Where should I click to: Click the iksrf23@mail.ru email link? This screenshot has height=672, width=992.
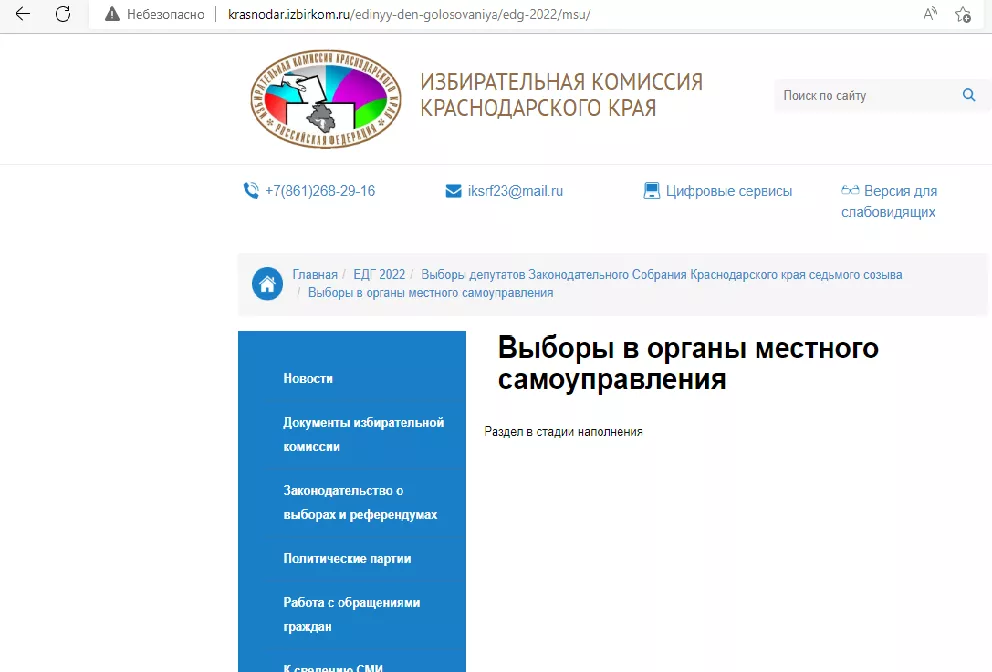(x=514, y=191)
